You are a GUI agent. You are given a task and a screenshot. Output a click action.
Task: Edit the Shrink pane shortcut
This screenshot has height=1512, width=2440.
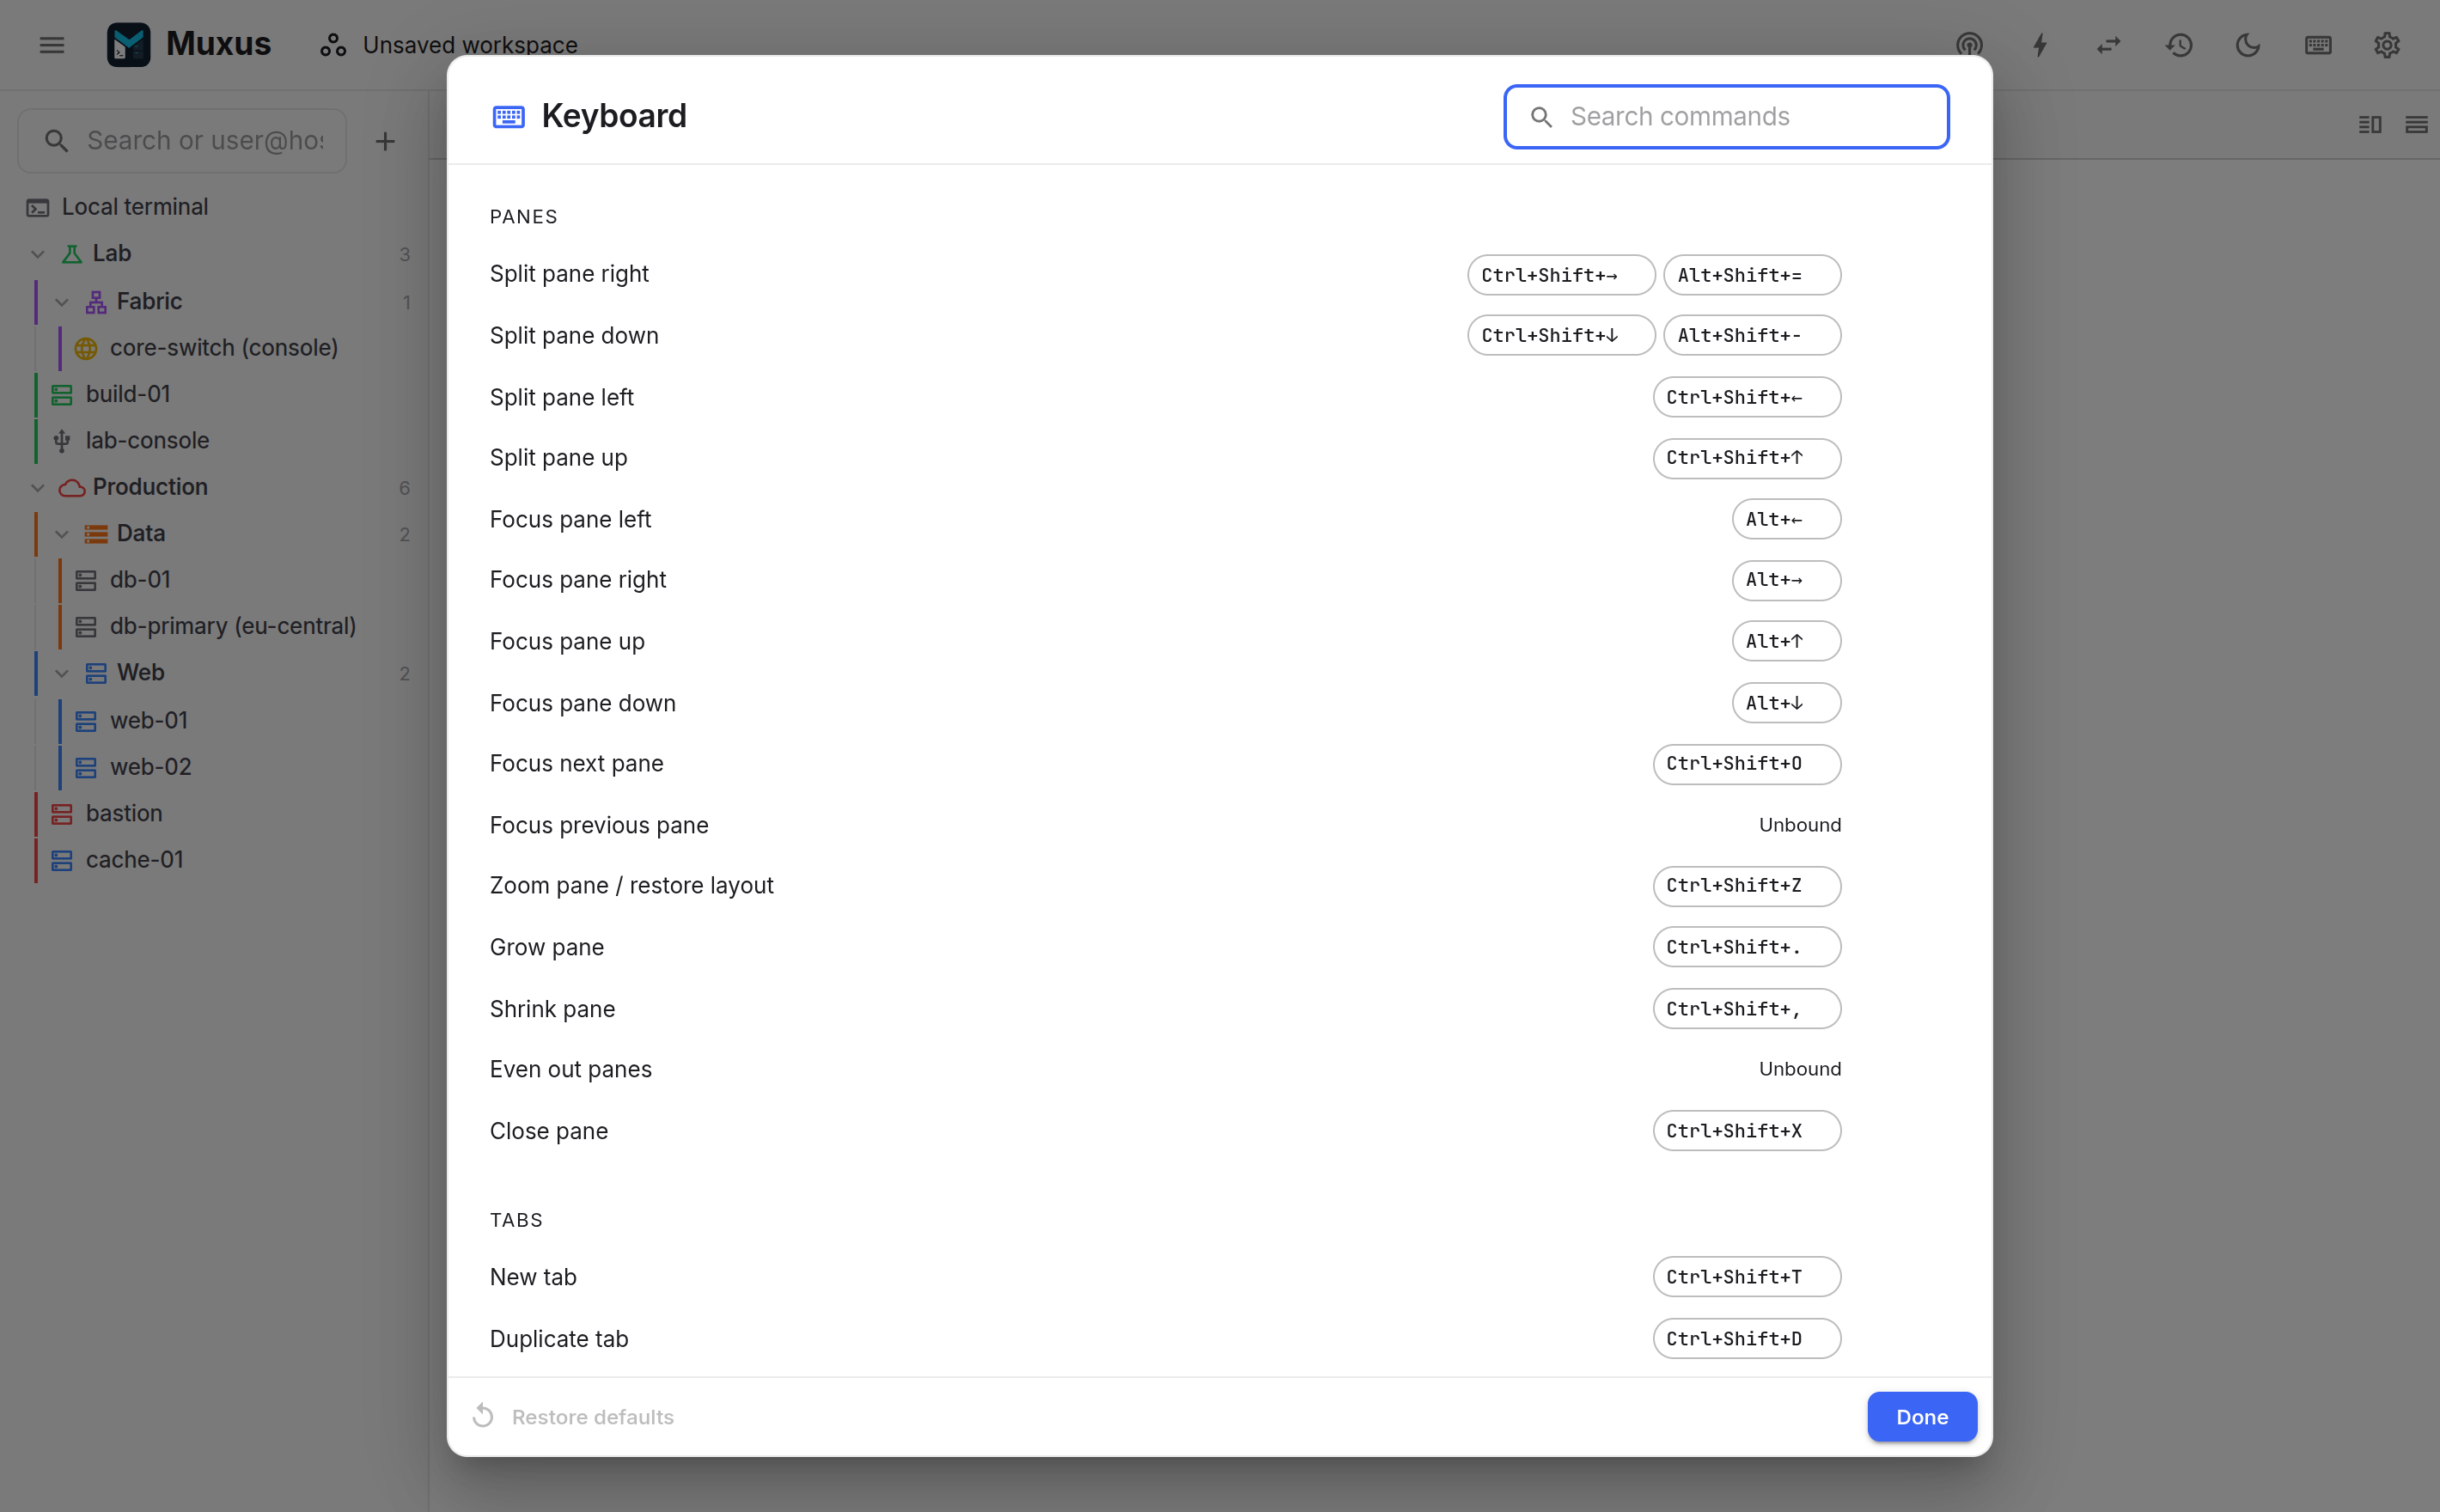pyautogui.click(x=1747, y=1009)
